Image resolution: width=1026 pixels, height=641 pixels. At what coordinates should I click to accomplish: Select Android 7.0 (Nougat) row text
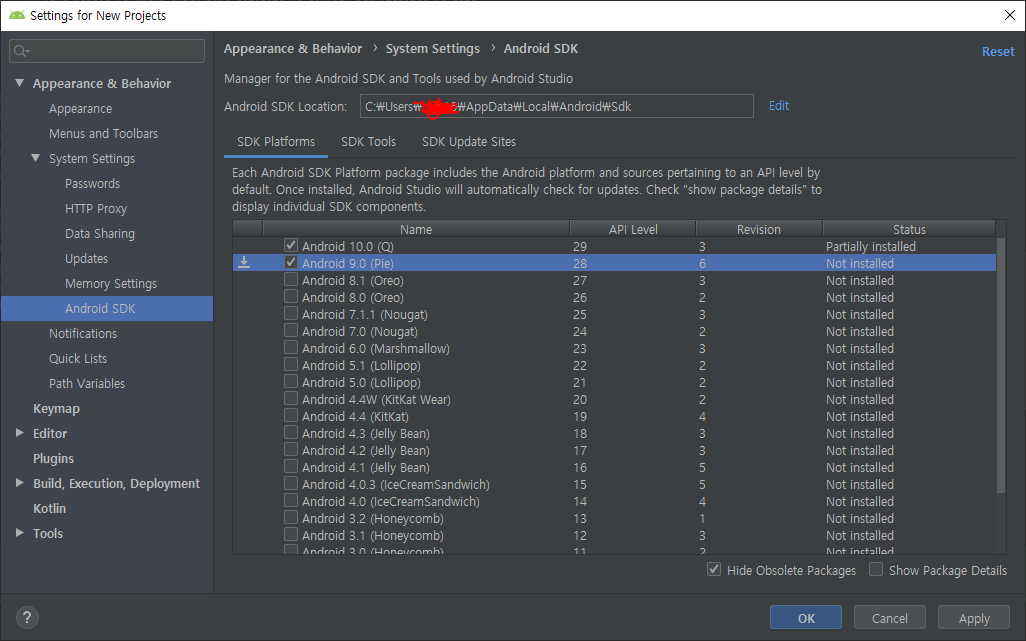click(x=359, y=332)
